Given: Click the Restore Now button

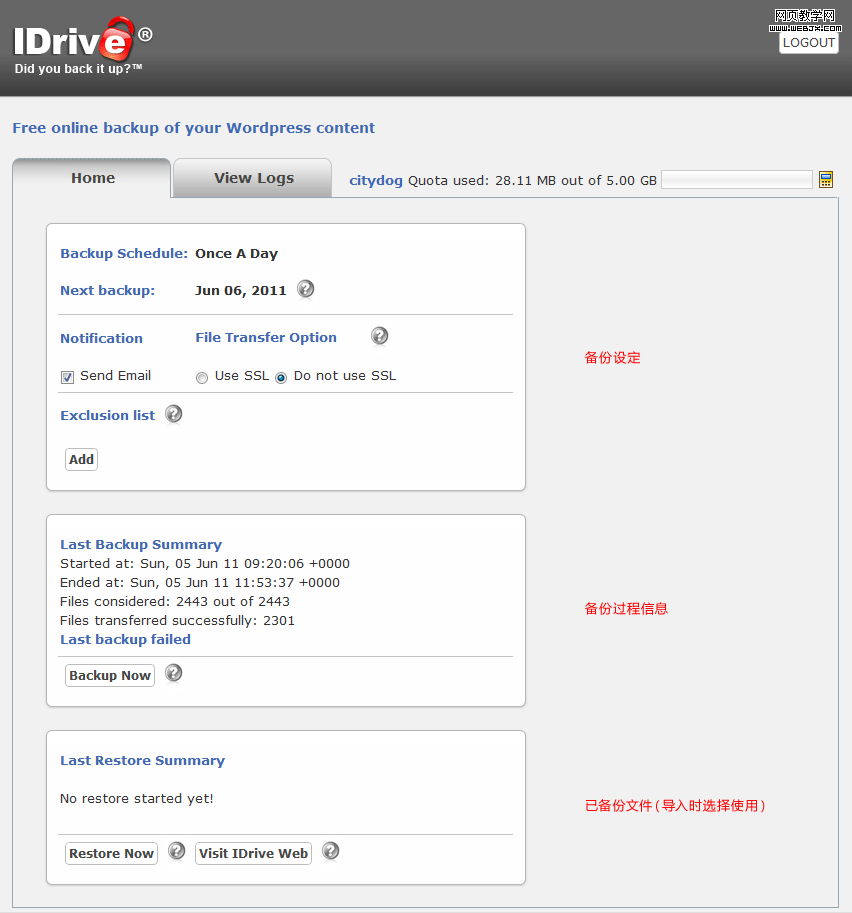Looking at the screenshot, I should 111,854.
